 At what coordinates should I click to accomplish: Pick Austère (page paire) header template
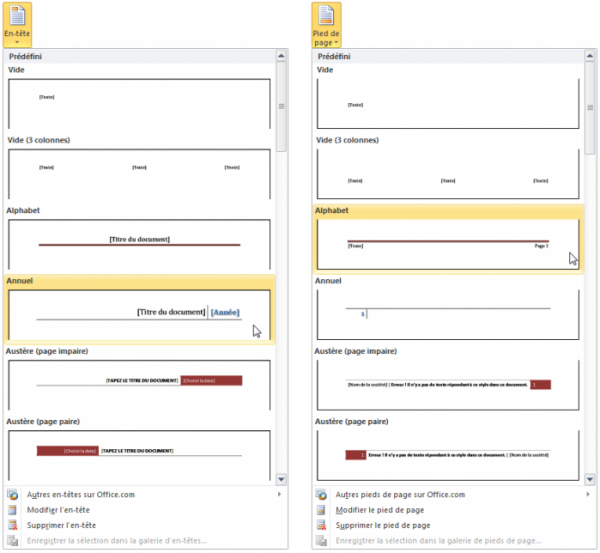(x=139, y=455)
